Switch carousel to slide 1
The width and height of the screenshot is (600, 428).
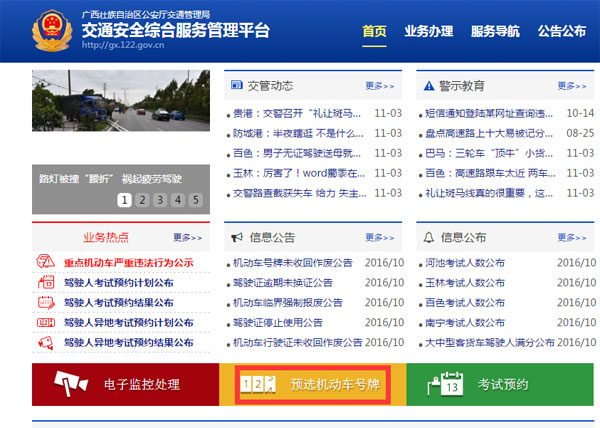tap(124, 200)
